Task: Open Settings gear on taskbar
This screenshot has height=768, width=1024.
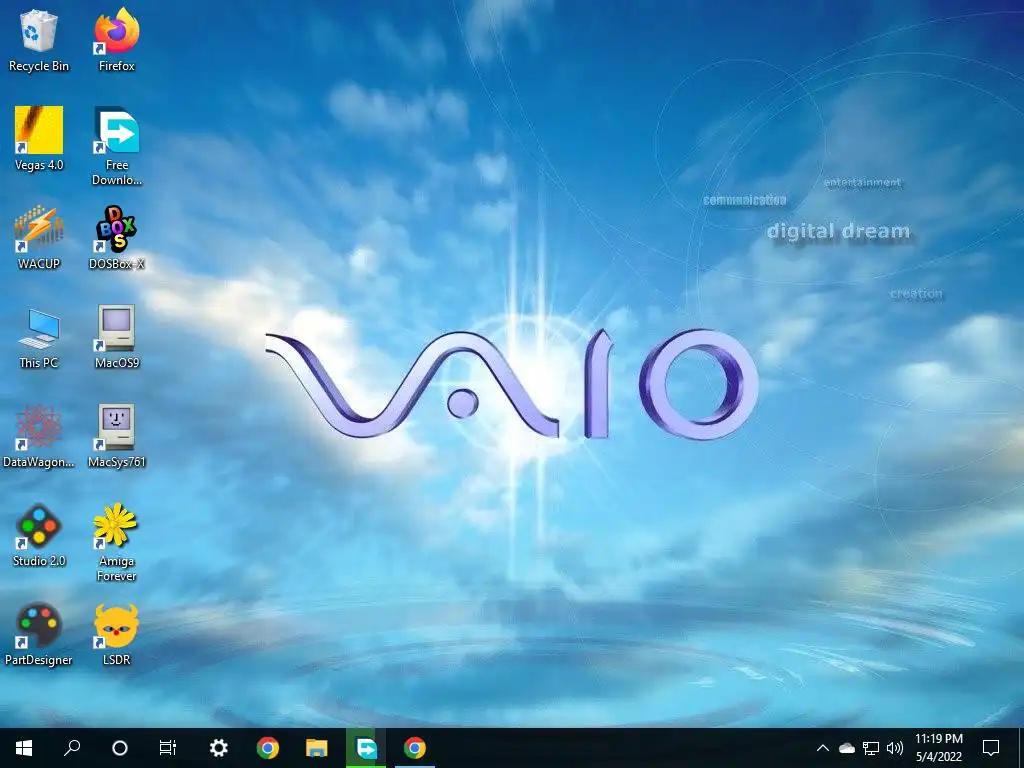Action: pyautogui.click(x=218, y=748)
